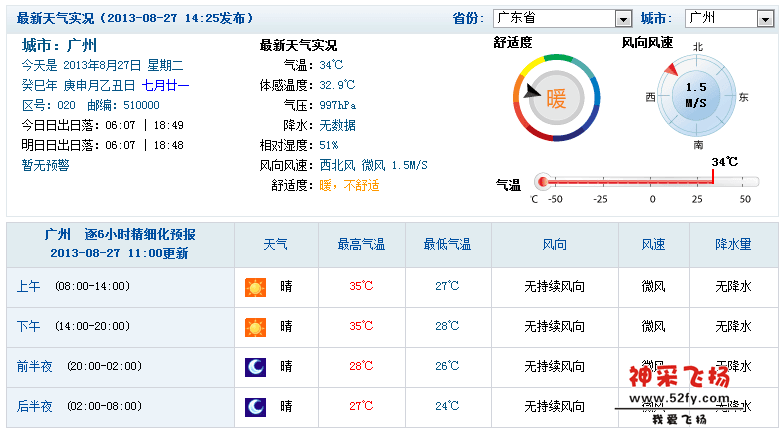
Task: Click the 暂无预警 warning link
Action: 45,165
